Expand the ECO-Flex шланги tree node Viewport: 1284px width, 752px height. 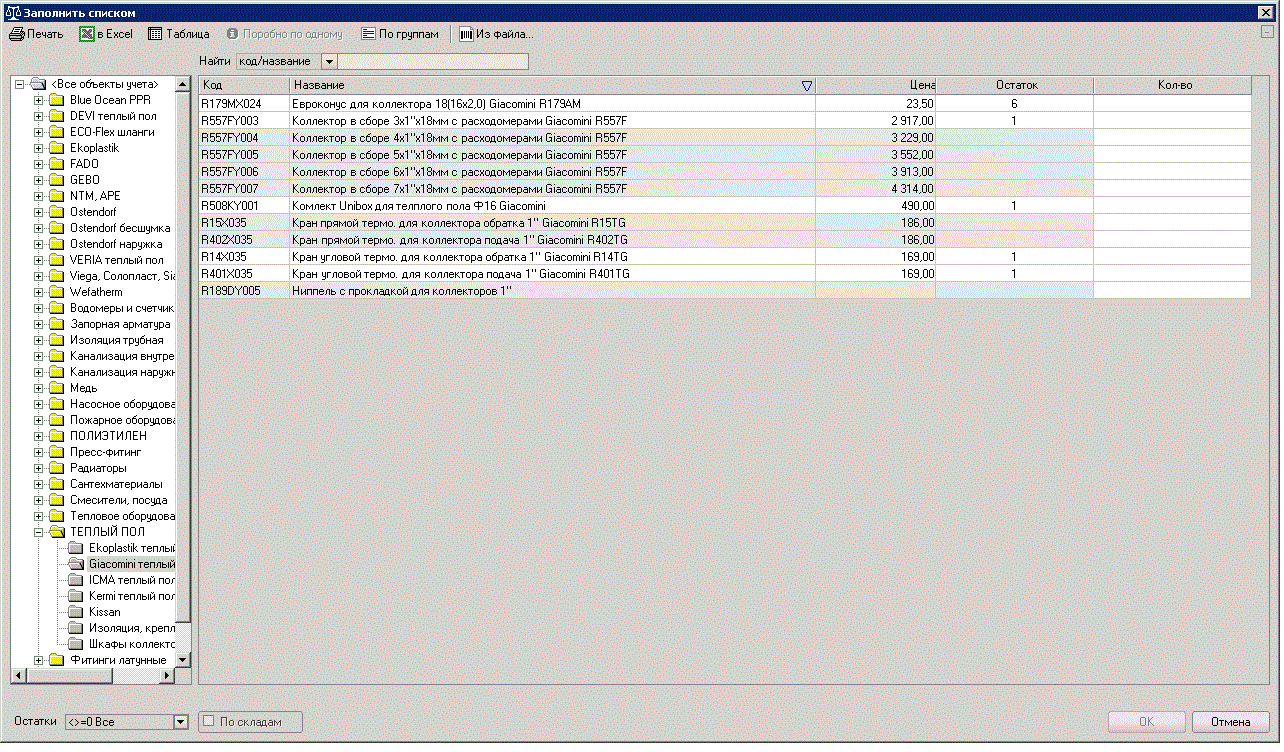click(x=39, y=132)
